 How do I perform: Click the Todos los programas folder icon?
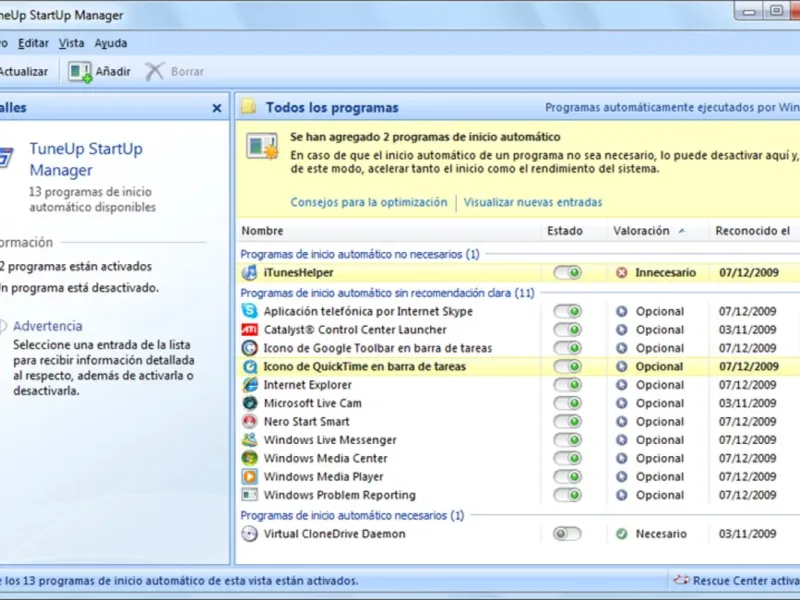click(249, 107)
